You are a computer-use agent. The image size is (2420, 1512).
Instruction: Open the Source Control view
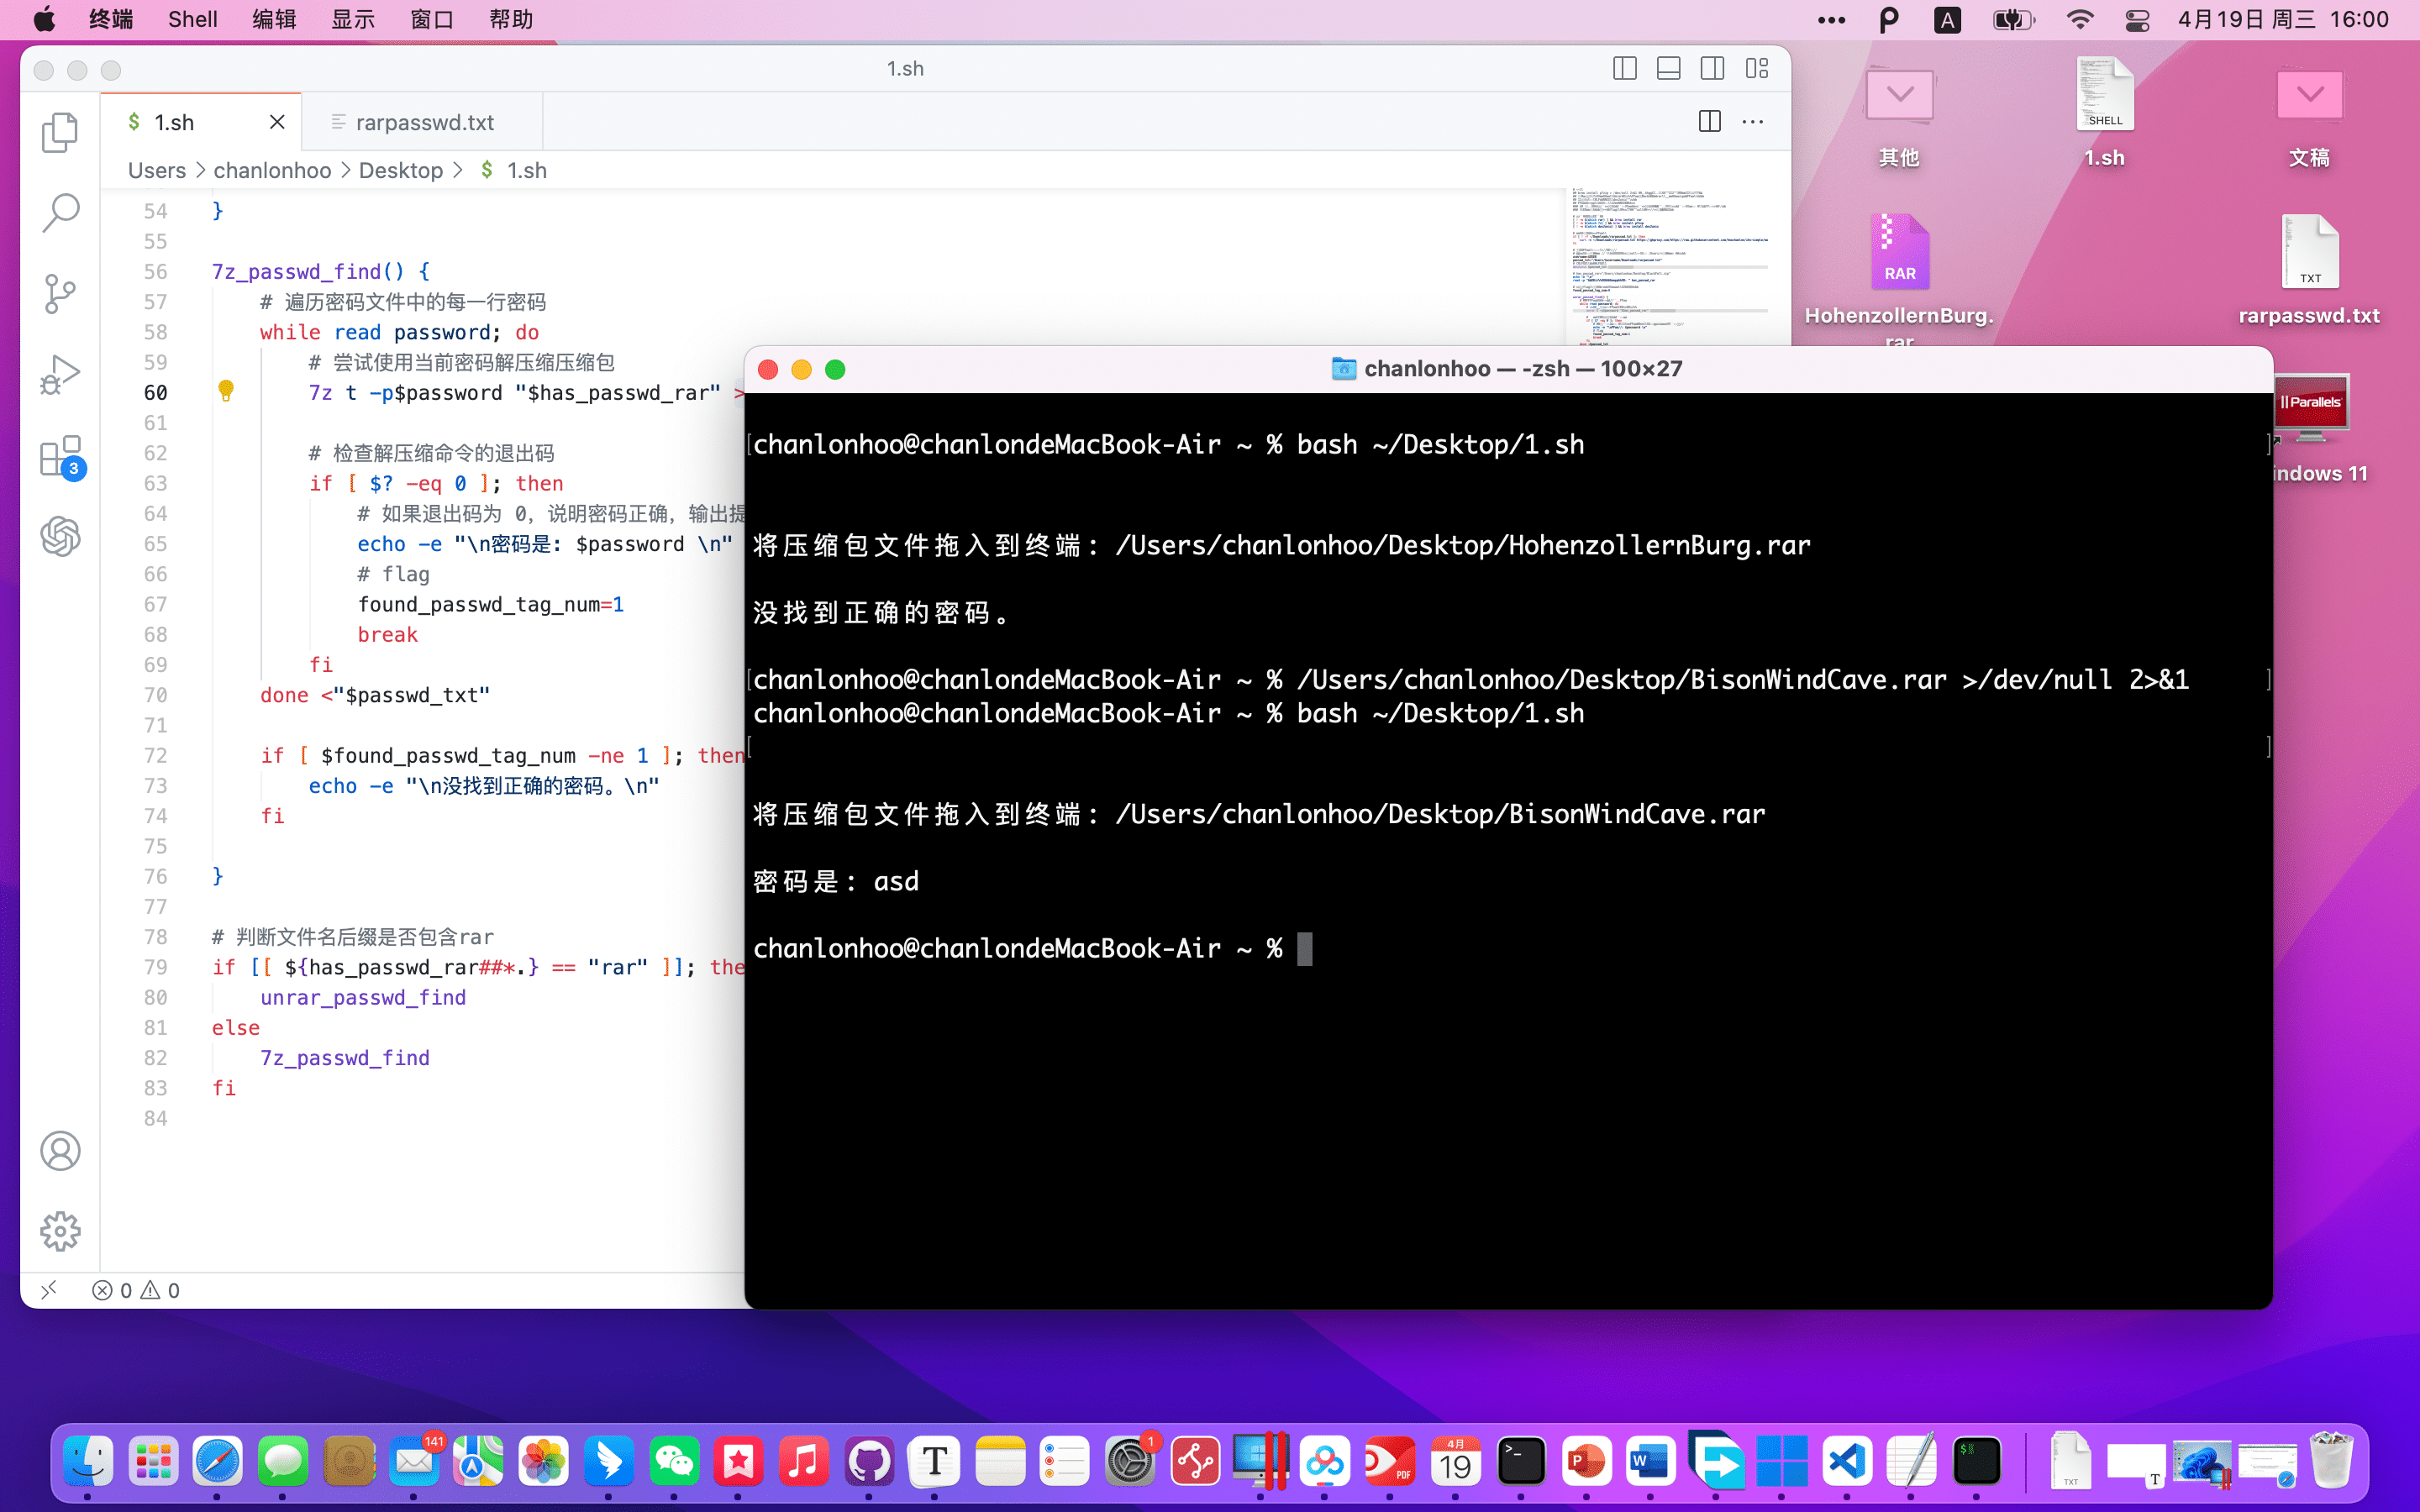pyautogui.click(x=60, y=293)
